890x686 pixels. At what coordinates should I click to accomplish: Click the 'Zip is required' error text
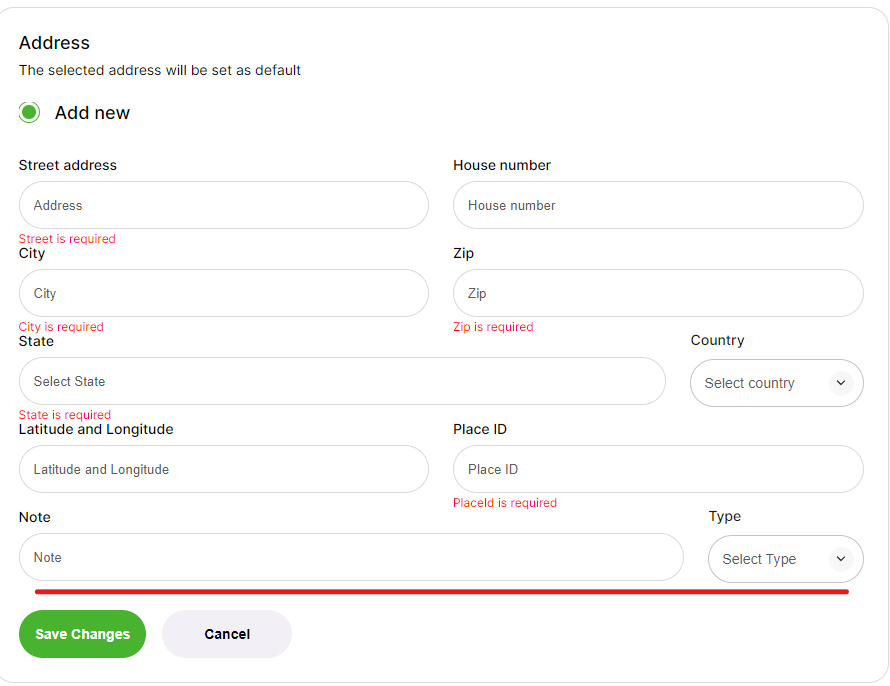493,327
